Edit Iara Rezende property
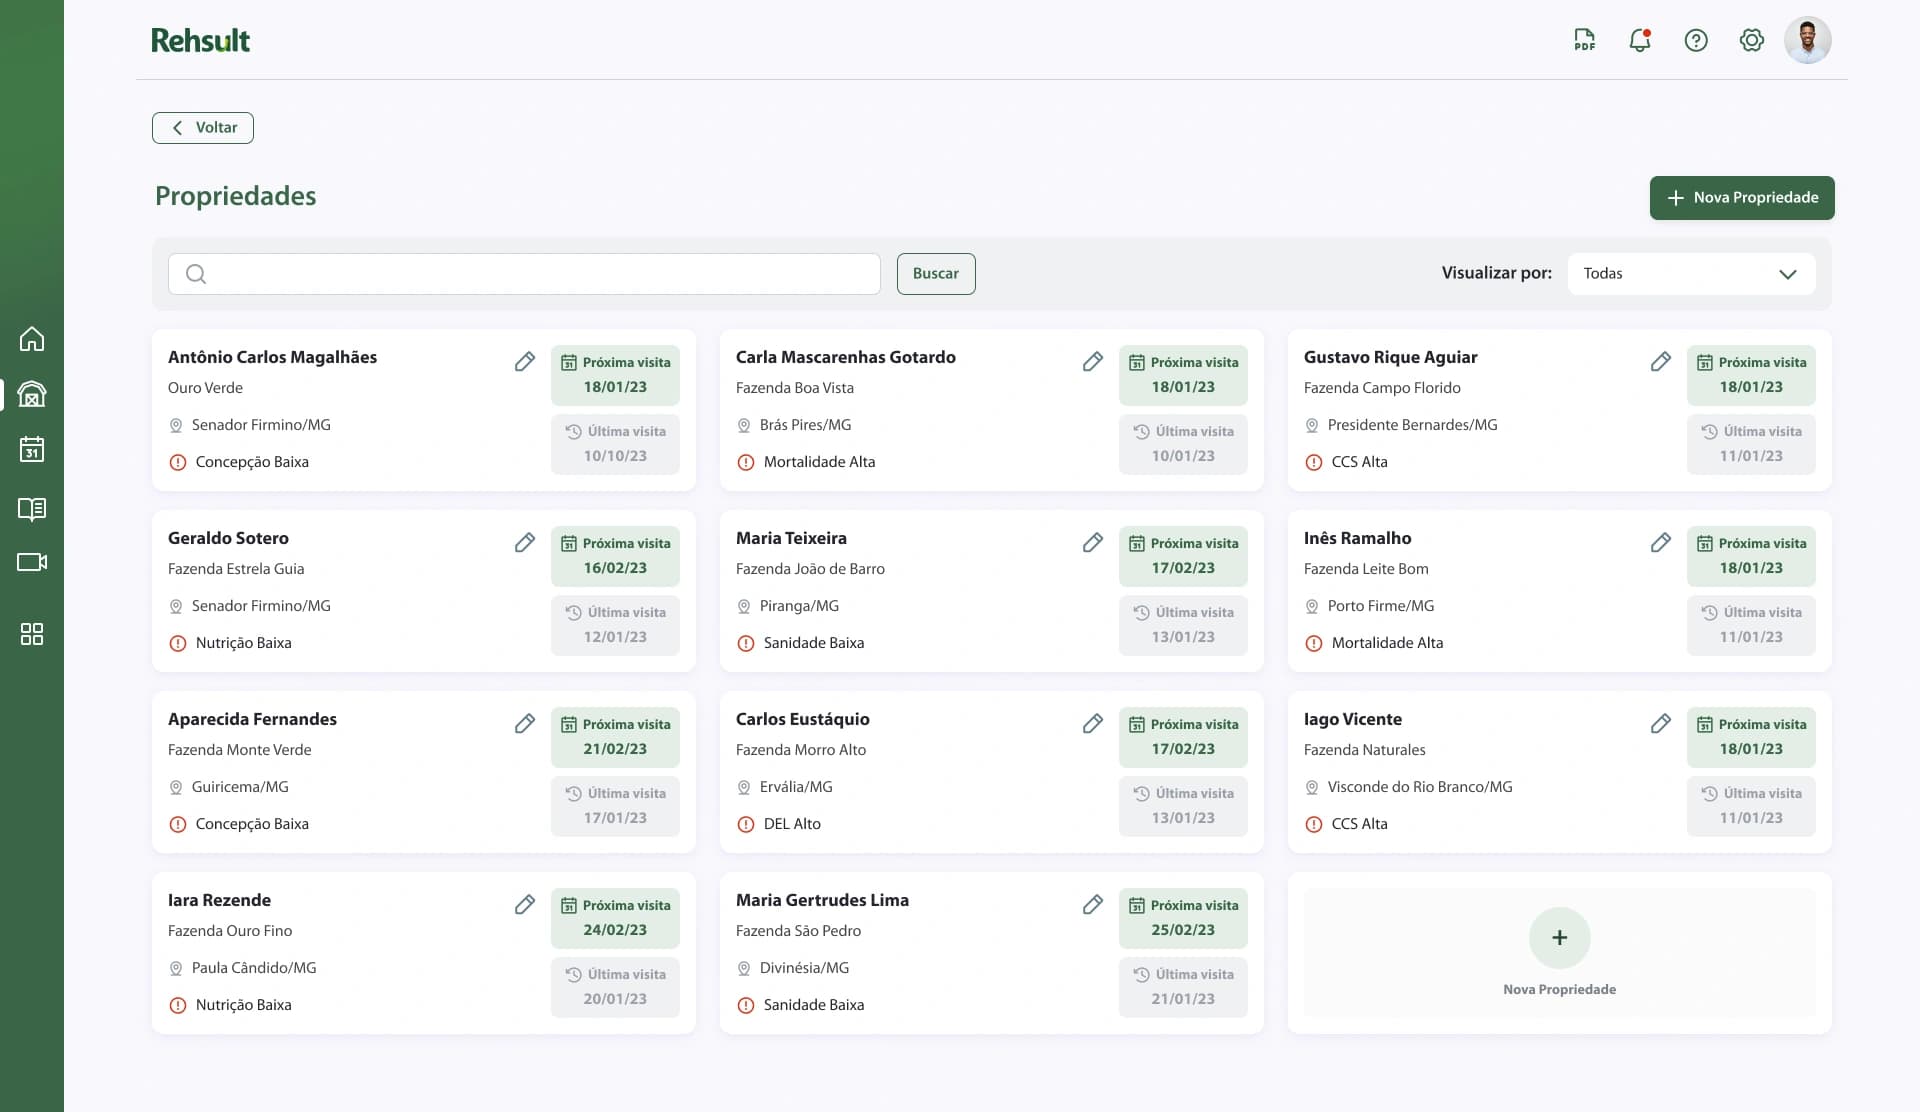The image size is (1920, 1112). tap(525, 904)
